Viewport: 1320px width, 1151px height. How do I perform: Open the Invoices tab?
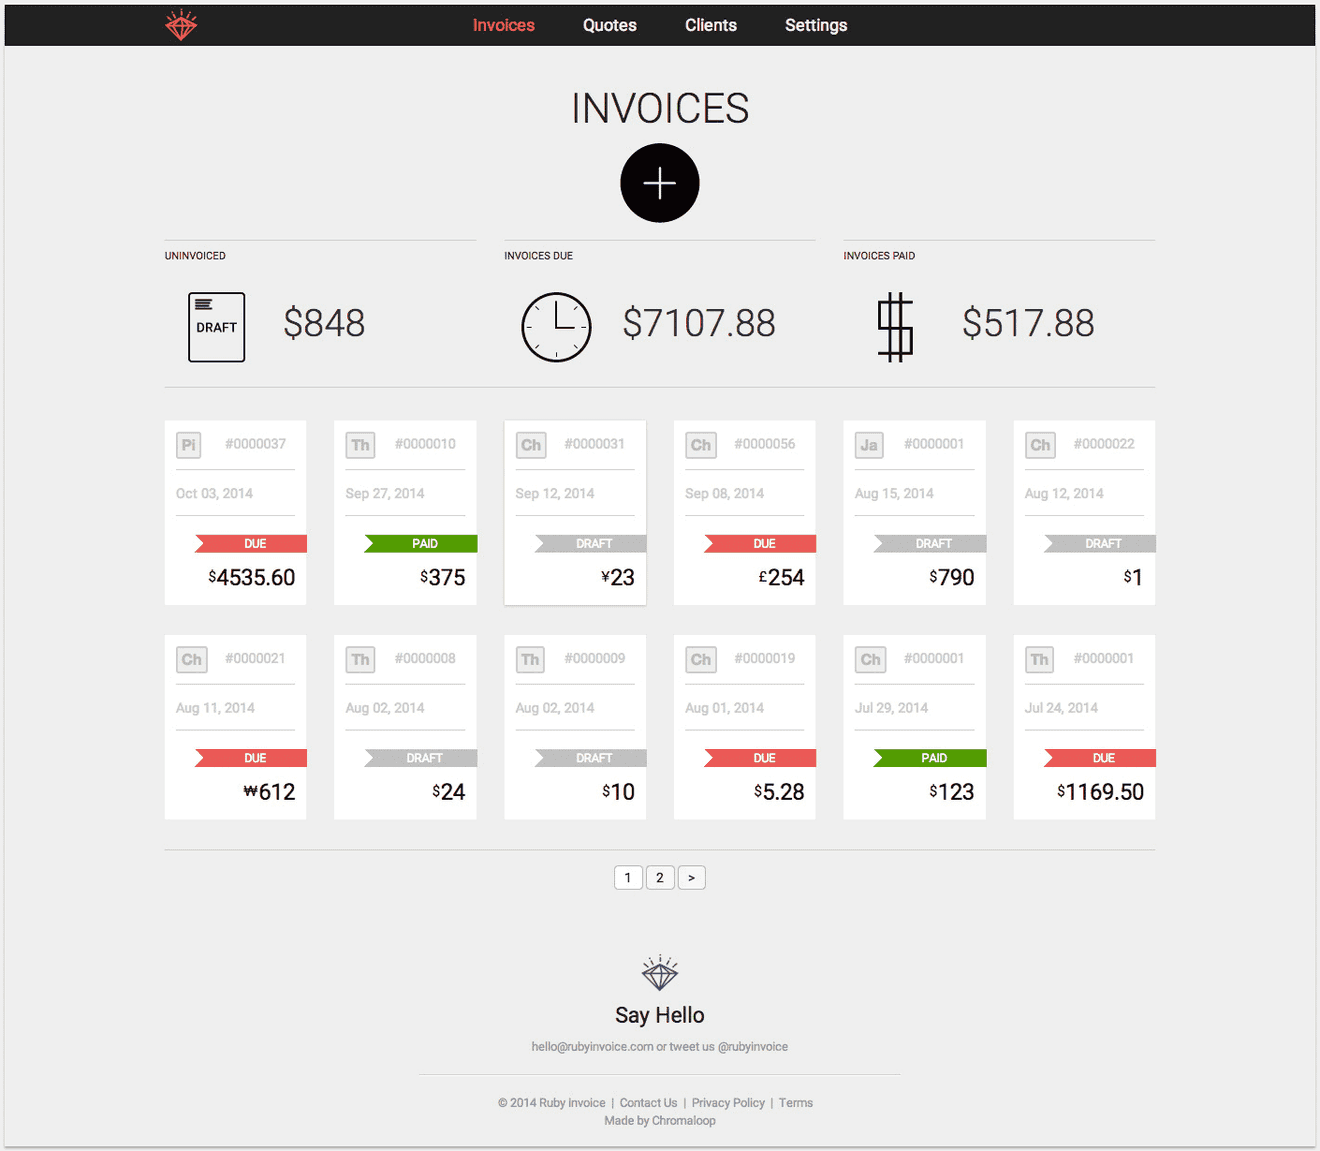(x=504, y=25)
